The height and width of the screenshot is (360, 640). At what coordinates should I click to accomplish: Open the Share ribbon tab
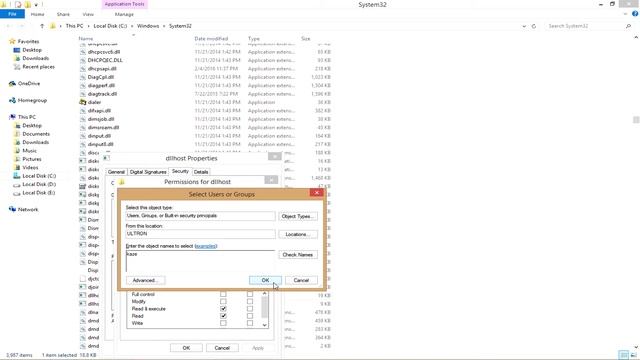point(63,14)
